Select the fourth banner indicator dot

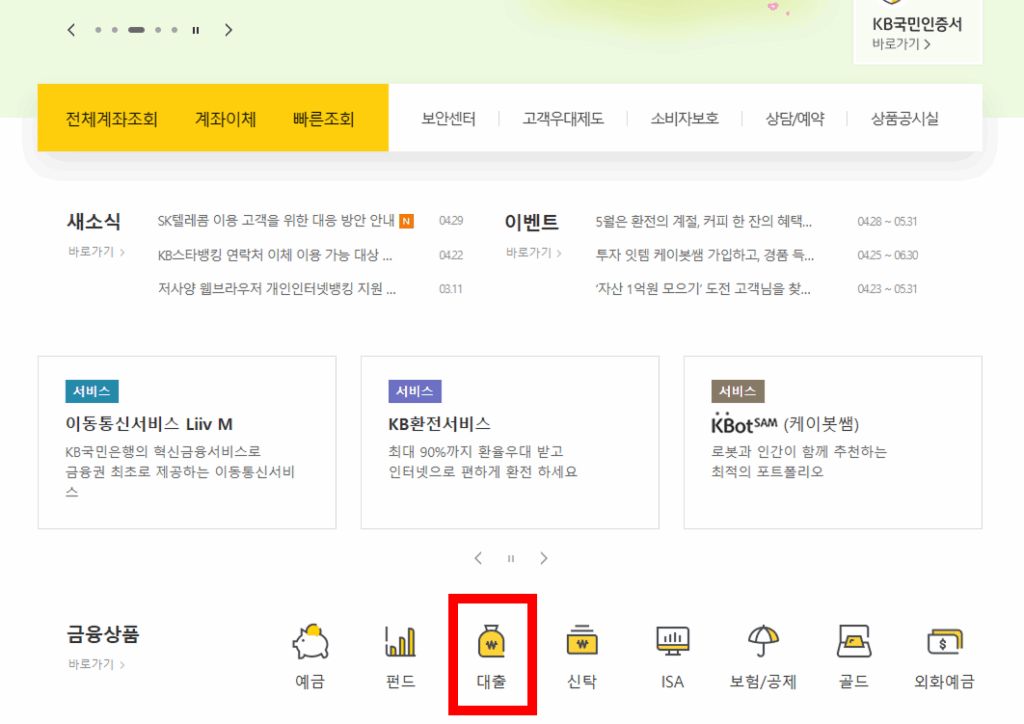[x=157, y=30]
